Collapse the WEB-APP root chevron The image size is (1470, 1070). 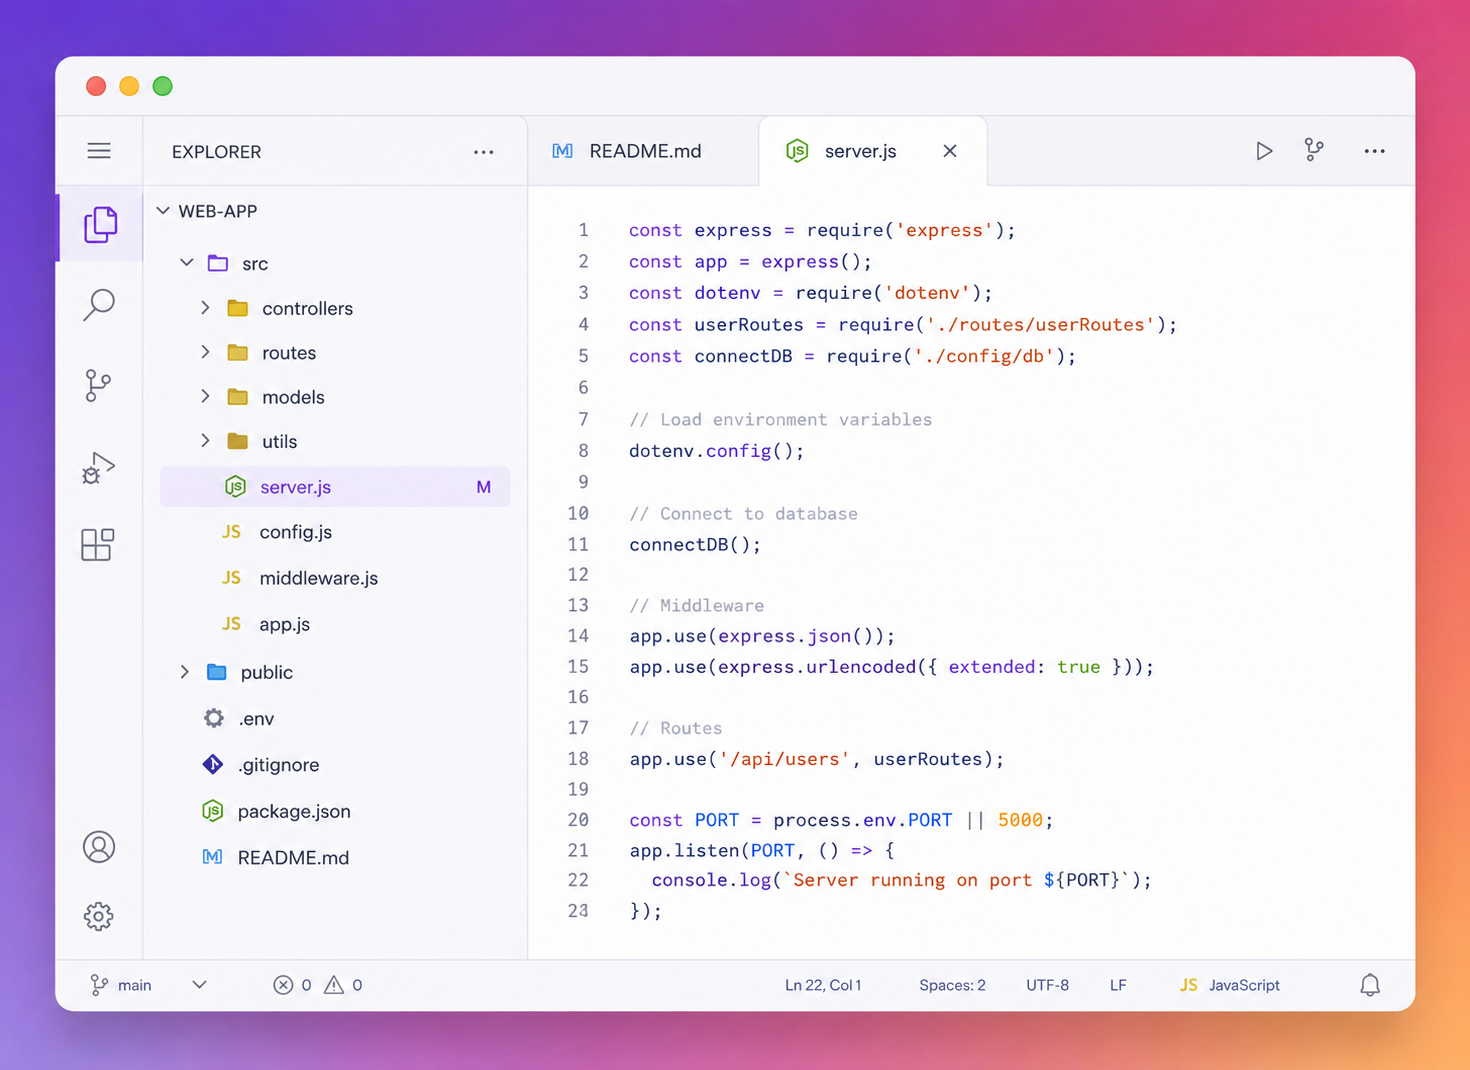pos(163,211)
